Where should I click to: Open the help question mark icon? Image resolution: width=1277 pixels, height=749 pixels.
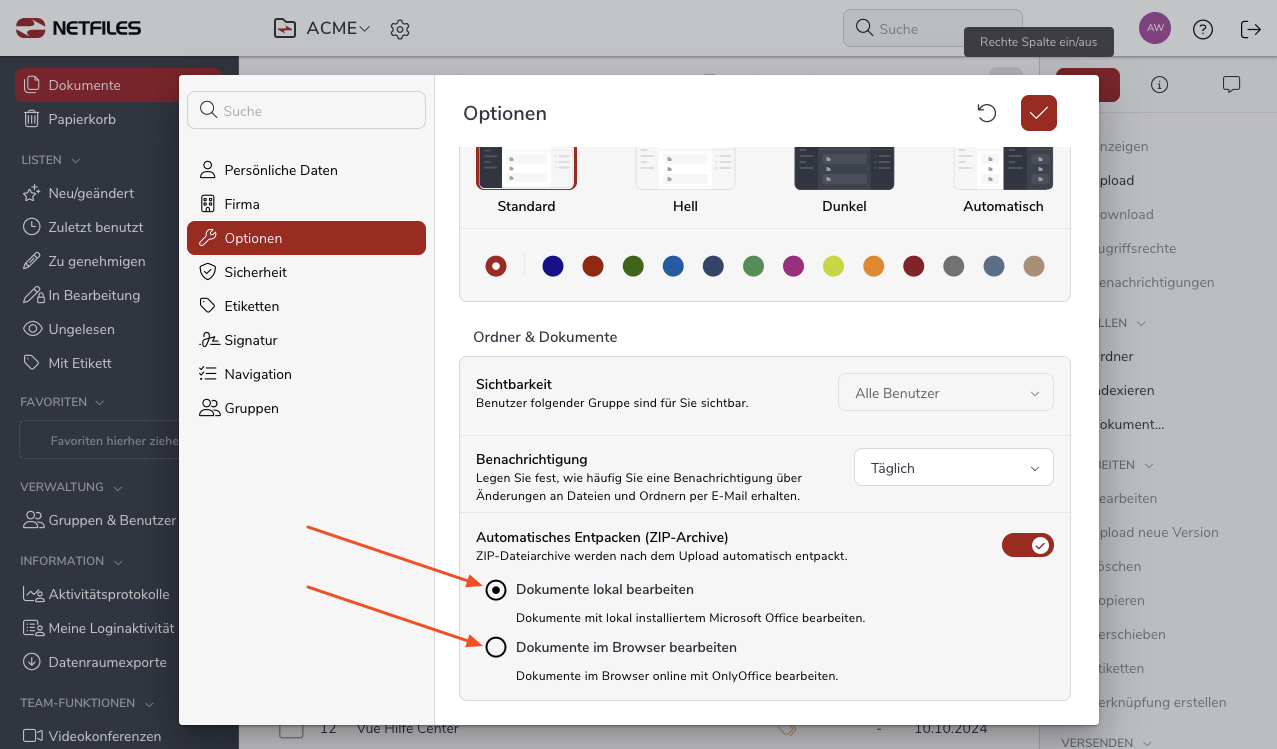pyautogui.click(x=1203, y=29)
